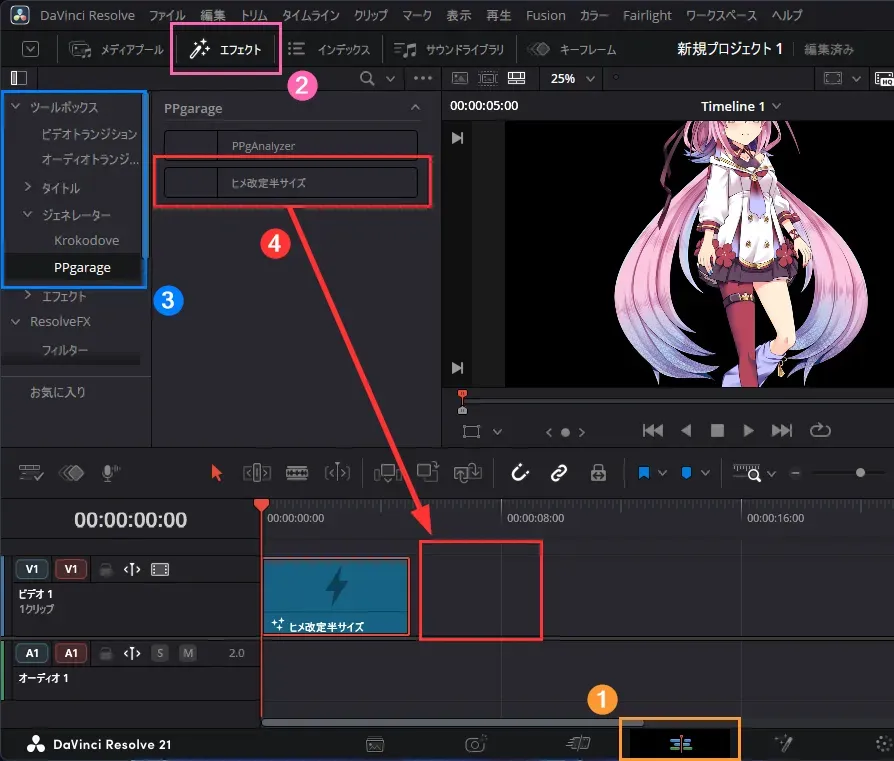This screenshot has width=894, height=761.
Task: Move the timeline zoom slider handle
Action: coord(860,473)
